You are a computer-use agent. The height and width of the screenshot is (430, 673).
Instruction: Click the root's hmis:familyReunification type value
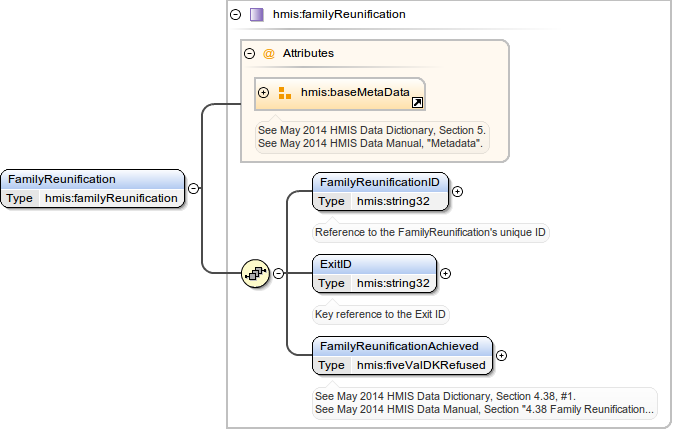click(111, 198)
